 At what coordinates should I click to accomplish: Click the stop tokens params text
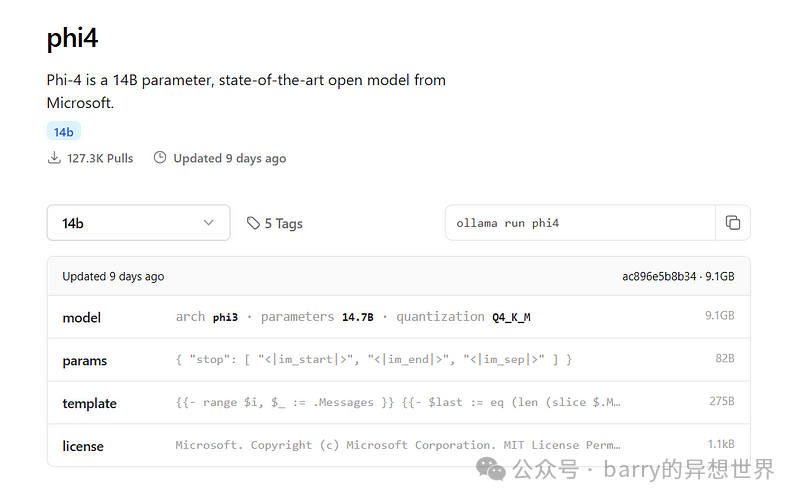point(373,359)
